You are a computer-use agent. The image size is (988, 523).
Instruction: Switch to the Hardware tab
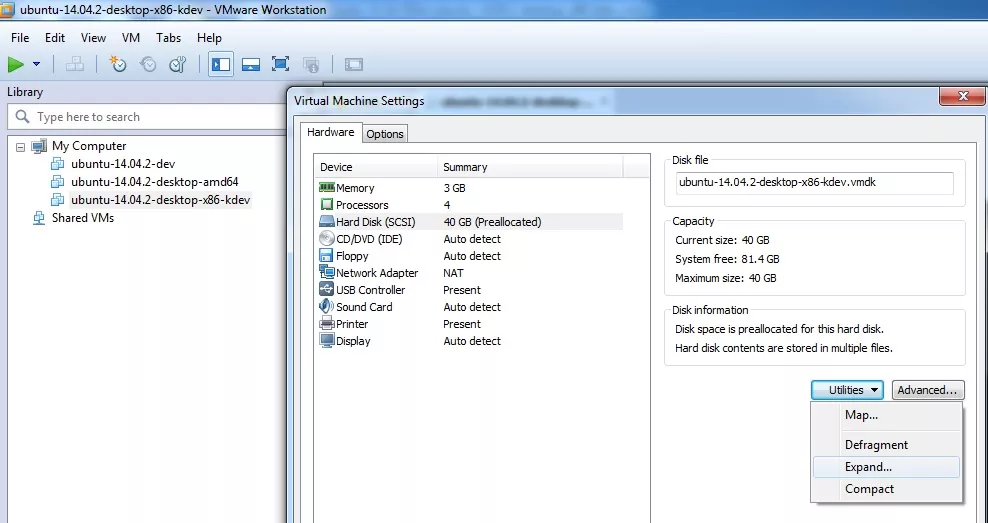[331, 132]
